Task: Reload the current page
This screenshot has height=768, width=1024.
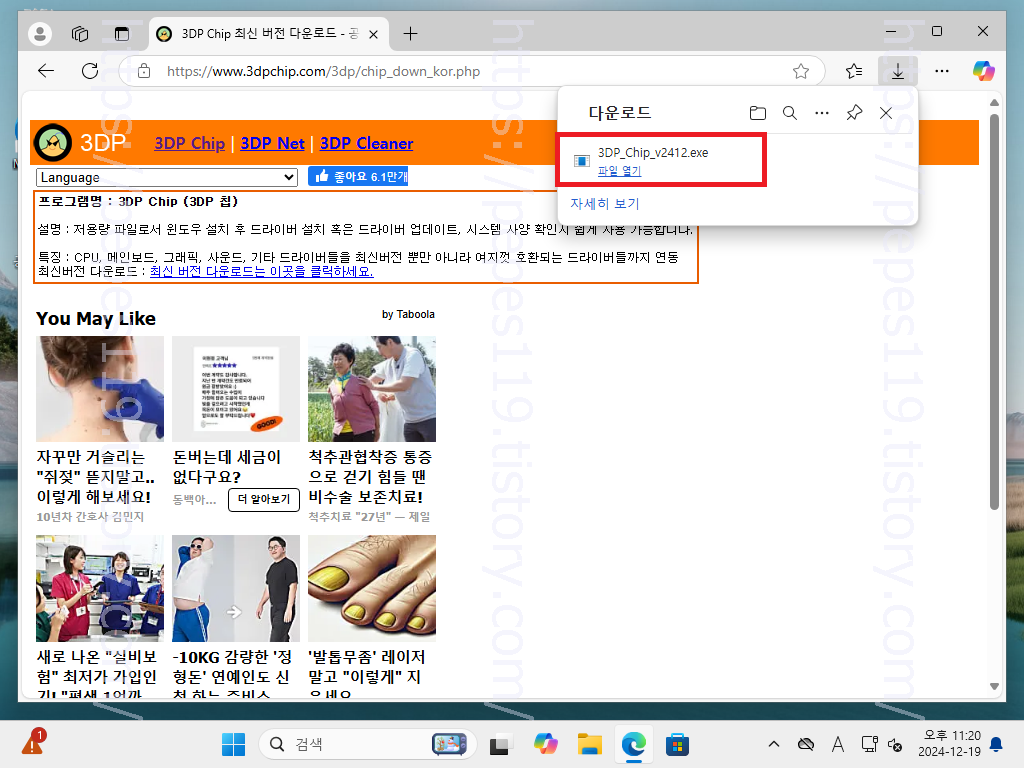Action: pyautogui.click(x=90, y=71)
